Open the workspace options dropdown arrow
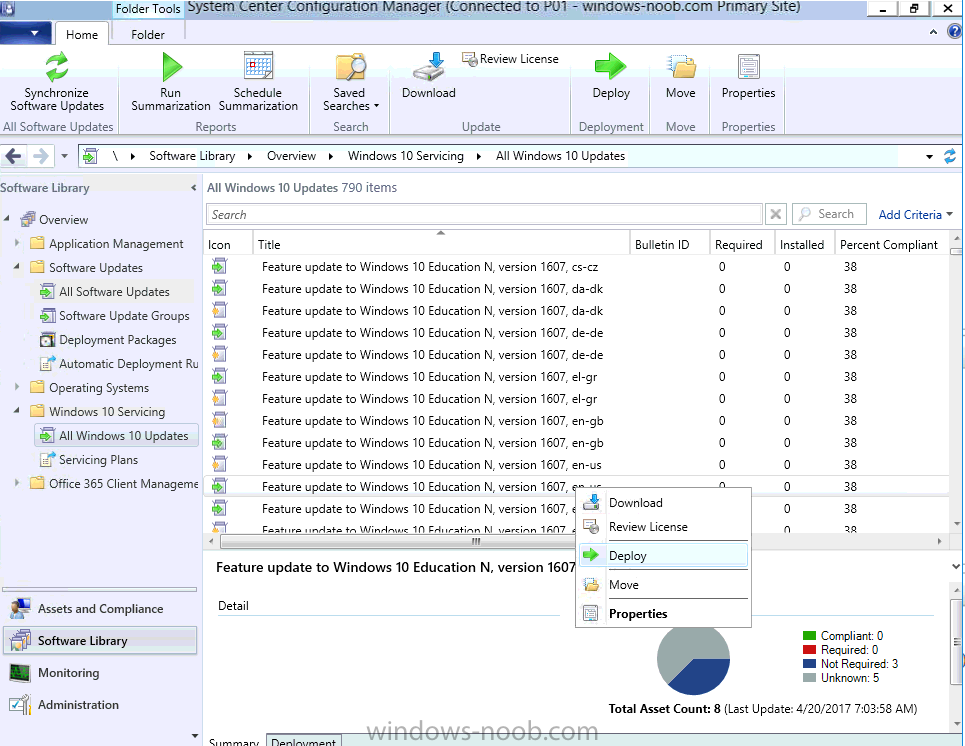This screenshot has height=746, width=965. (x=194, y=736)
